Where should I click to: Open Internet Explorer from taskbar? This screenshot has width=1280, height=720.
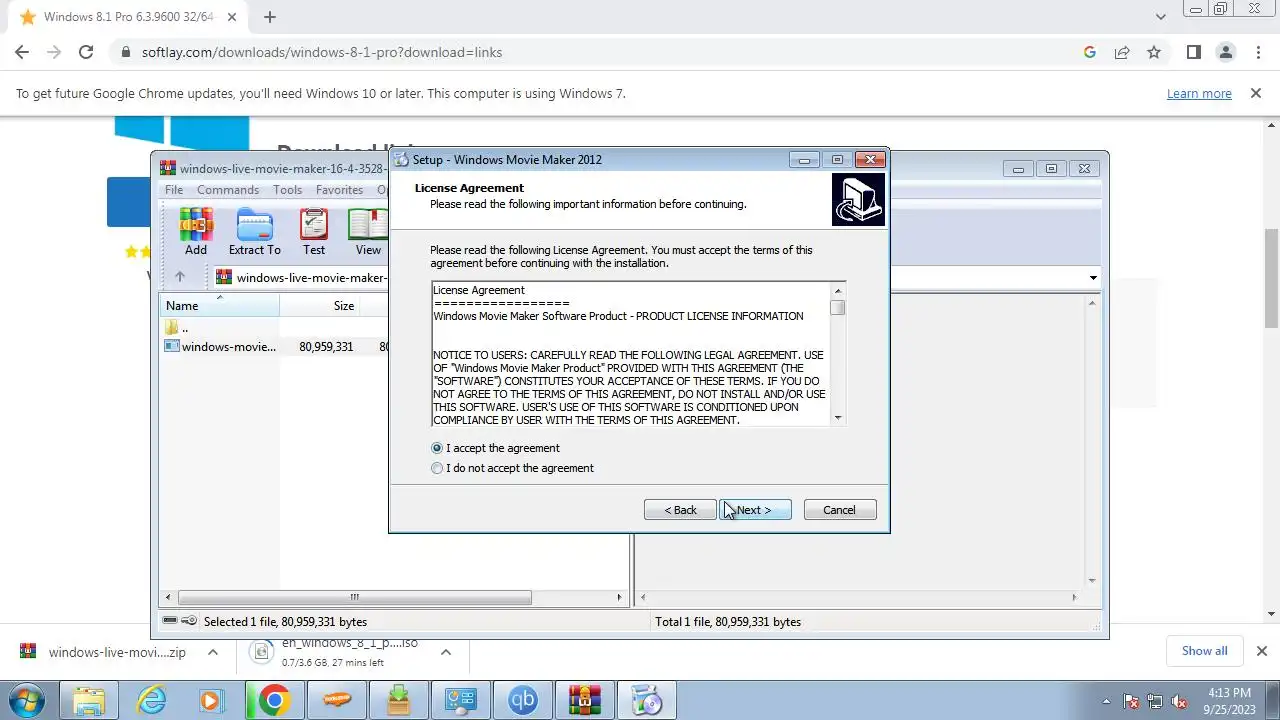pyautogui.click(x=151, y=700)
